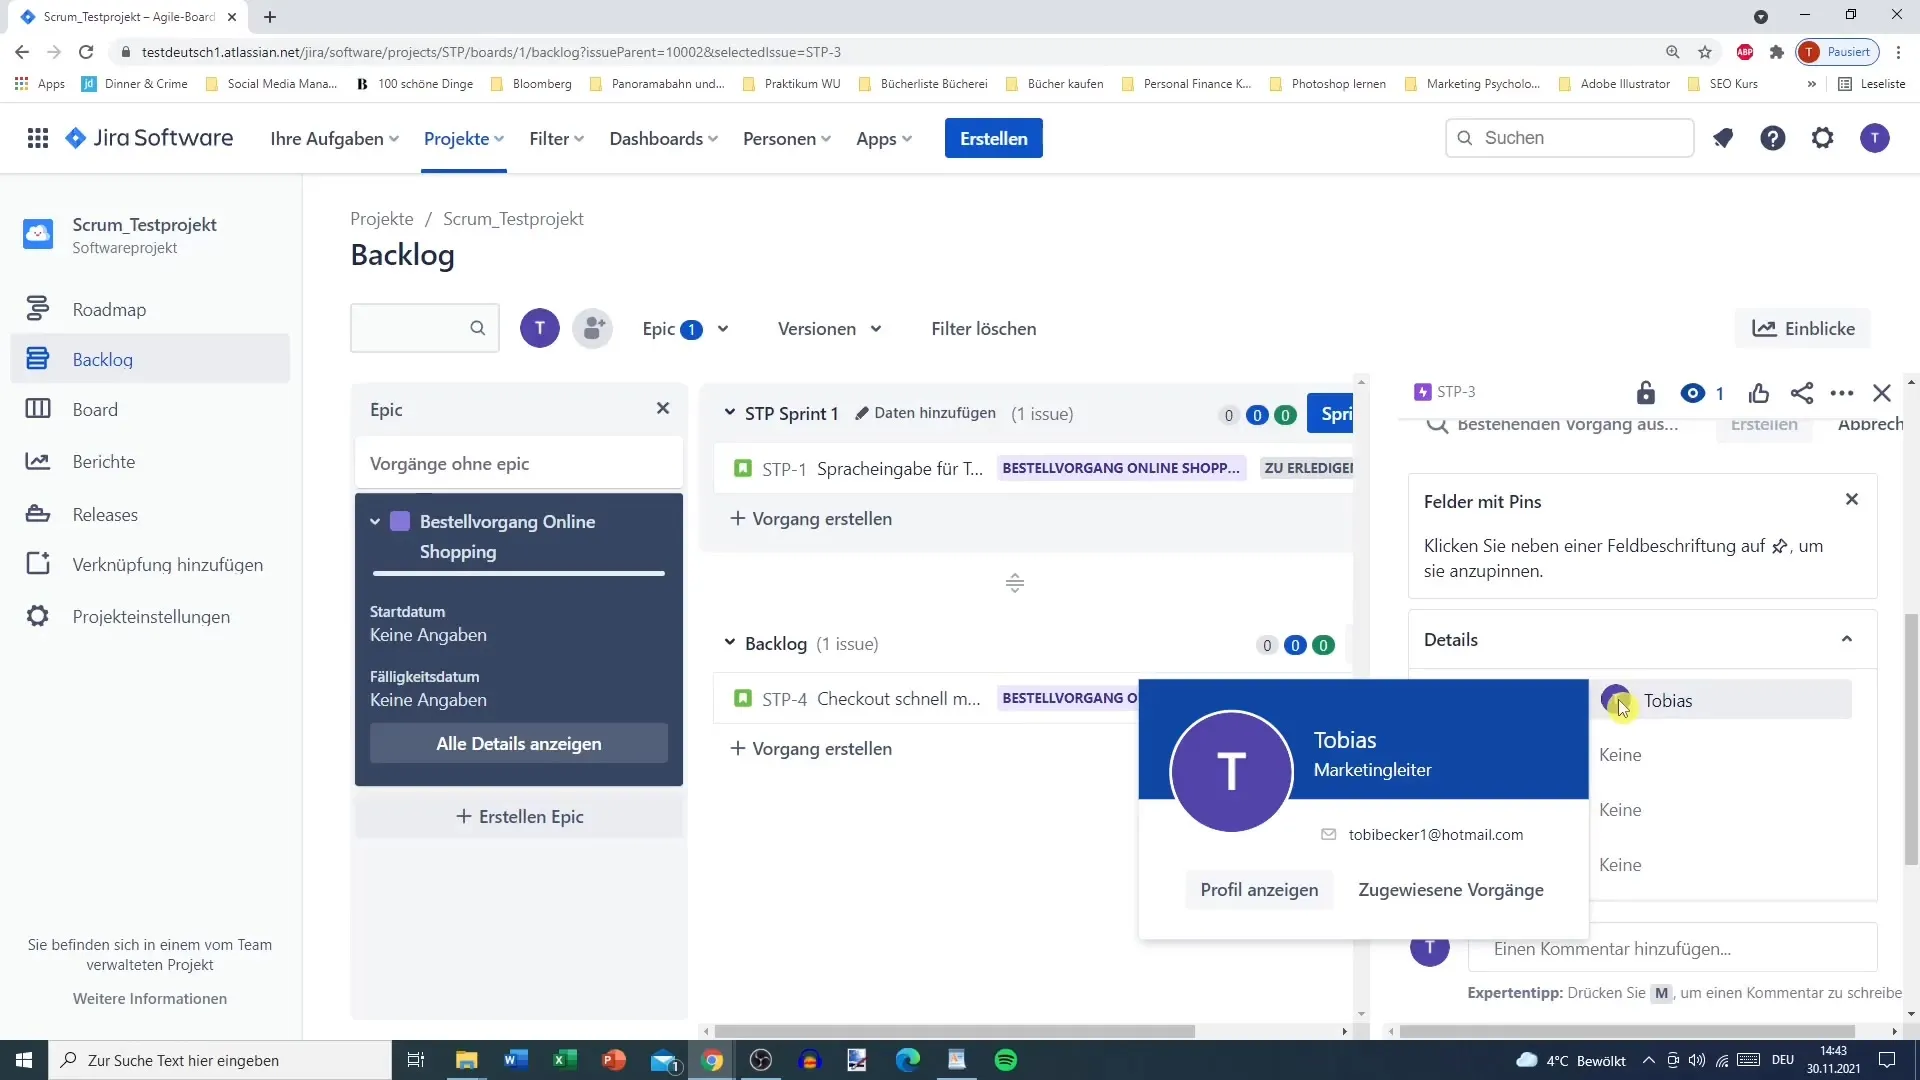Open the Board sidebar item
This screenshot has height=1080, width=1920.
coord(150,409)
